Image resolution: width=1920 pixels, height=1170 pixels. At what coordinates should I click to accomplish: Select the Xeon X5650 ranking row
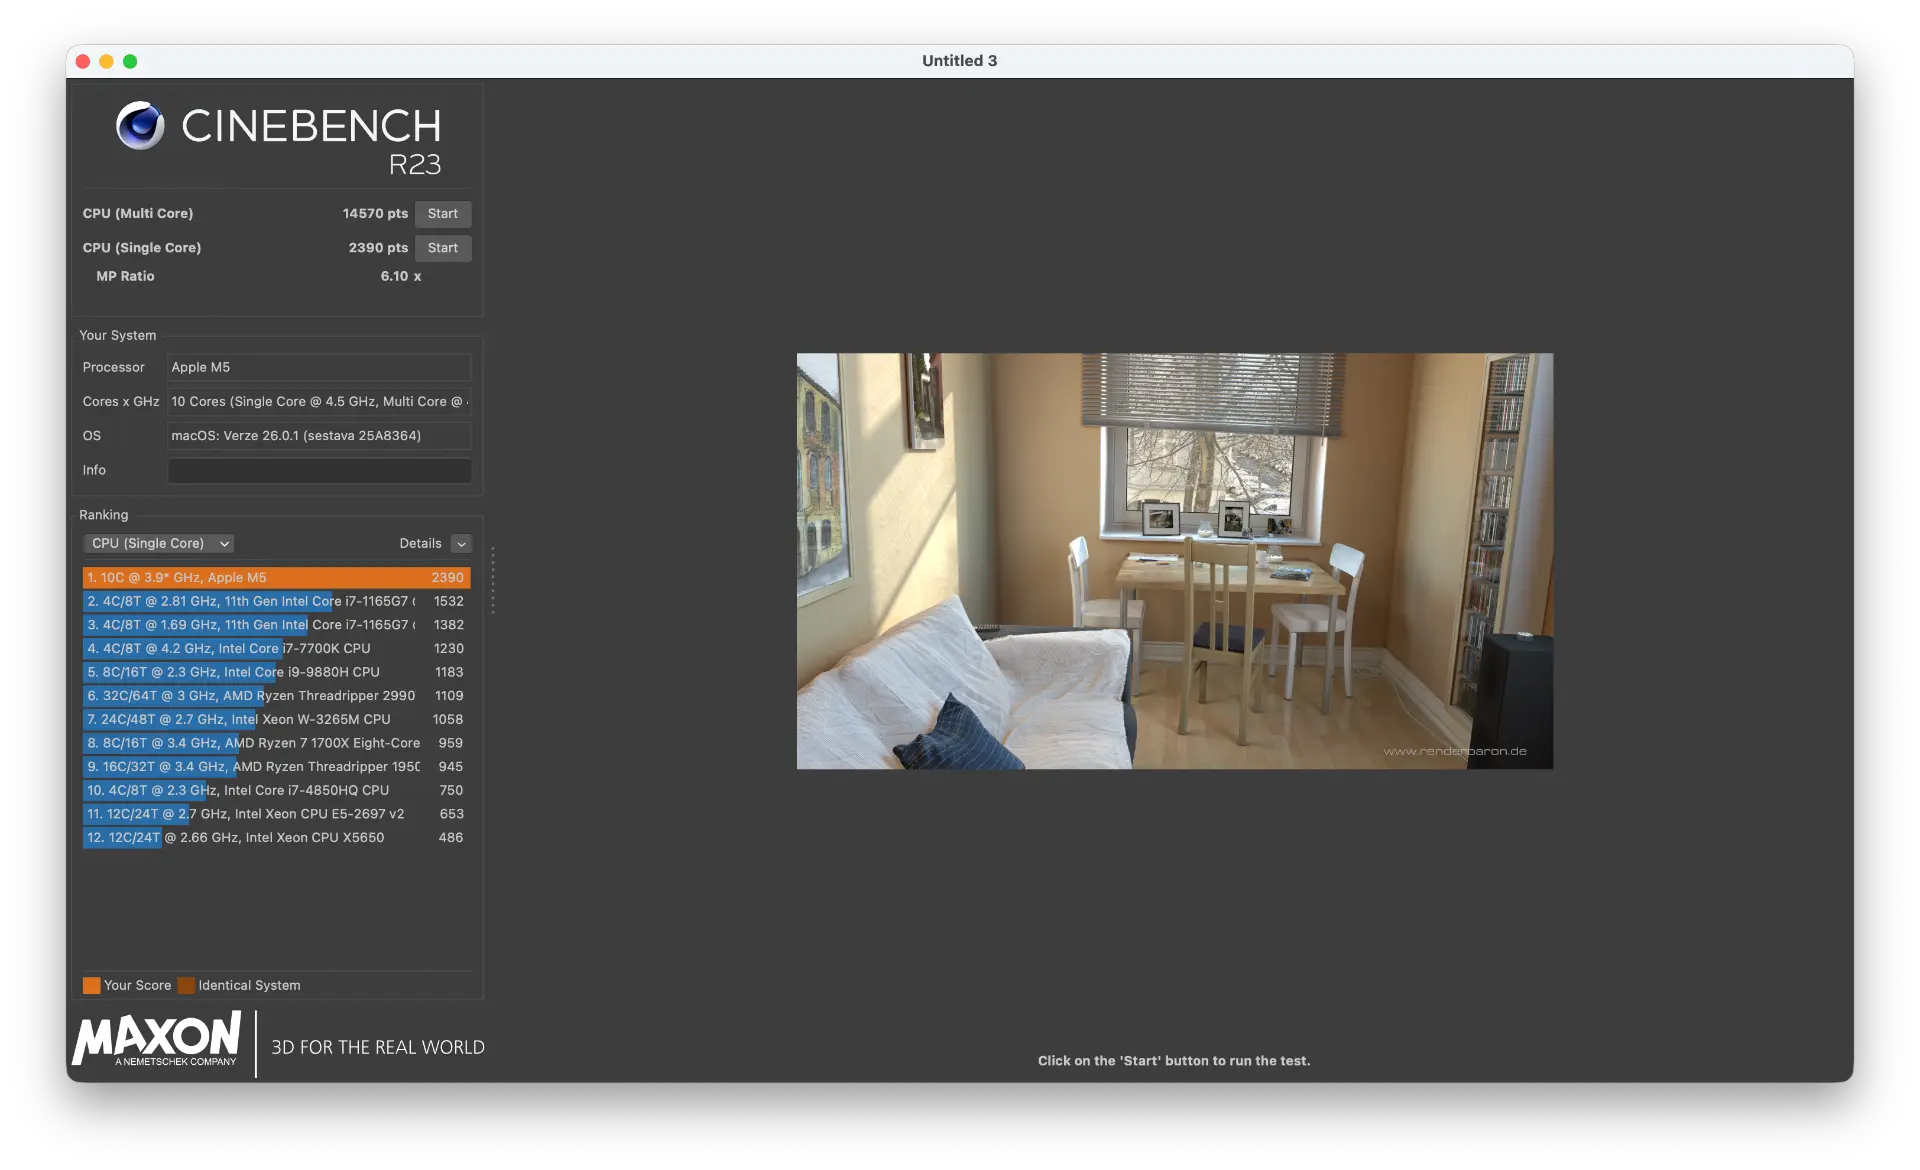pos(276,838)
